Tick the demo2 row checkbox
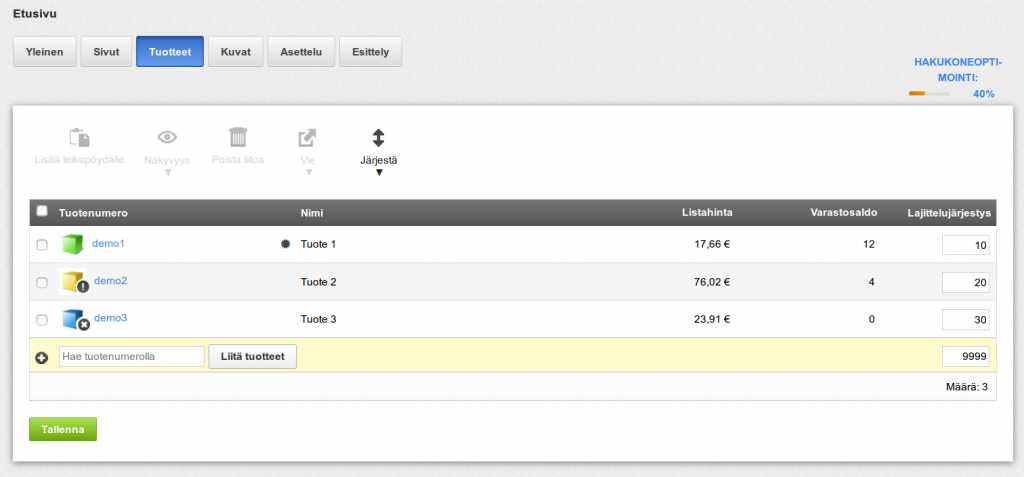 41,282
